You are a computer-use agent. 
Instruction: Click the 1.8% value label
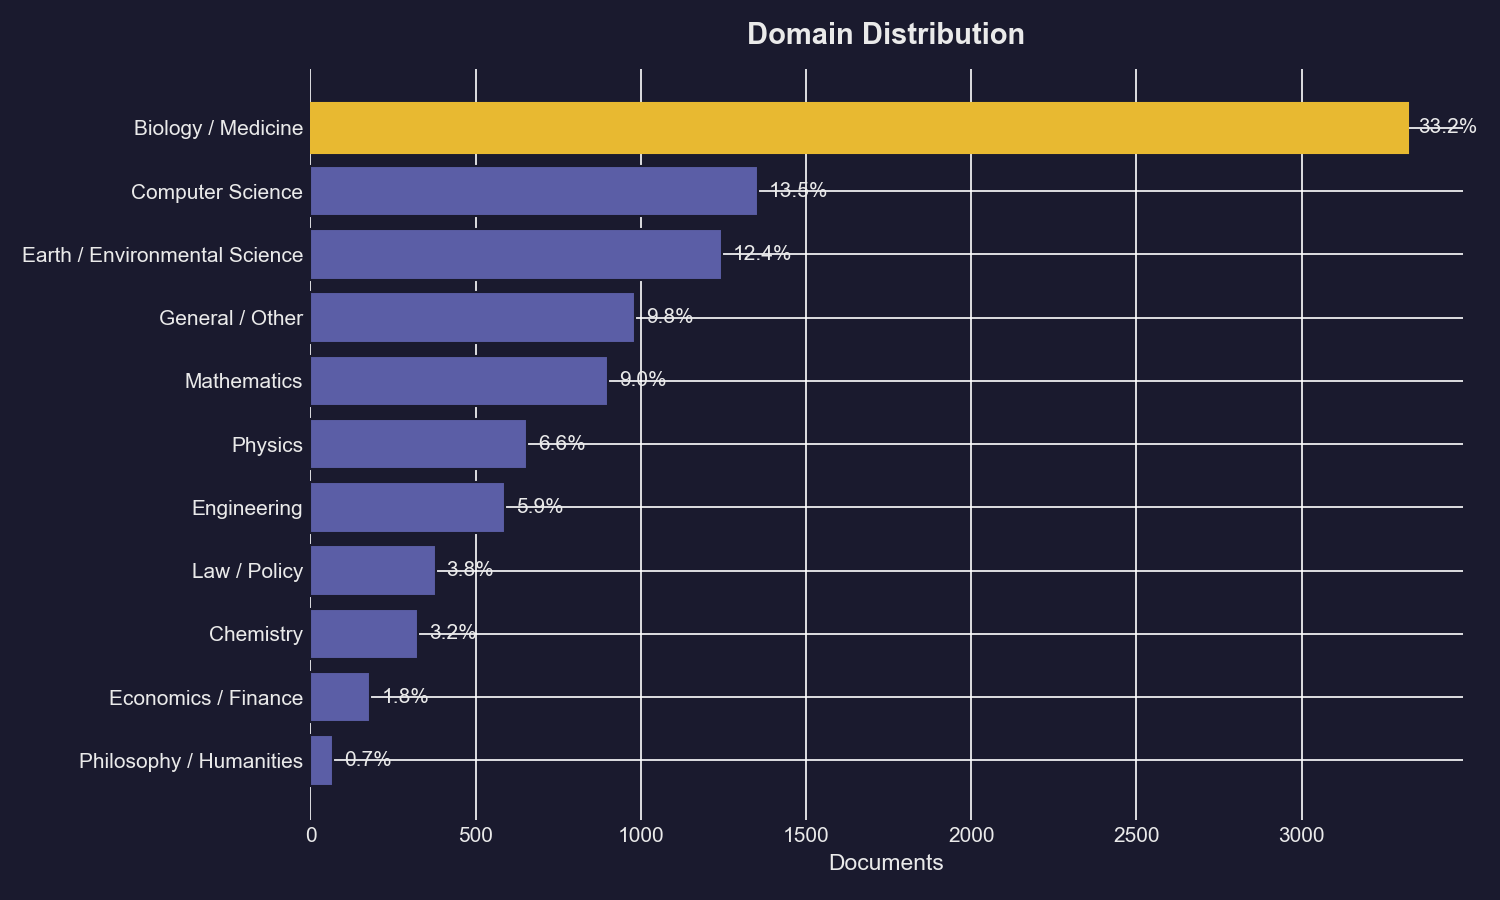(405, 696)
